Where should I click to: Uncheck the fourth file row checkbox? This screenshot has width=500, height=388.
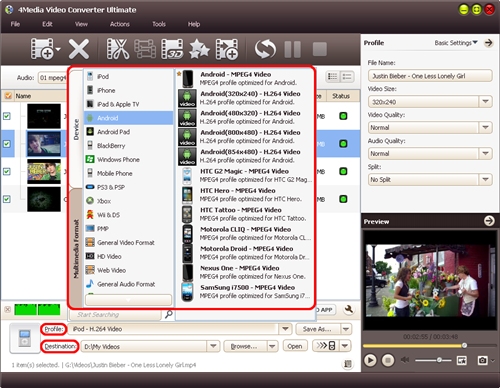tap(7, 199)
